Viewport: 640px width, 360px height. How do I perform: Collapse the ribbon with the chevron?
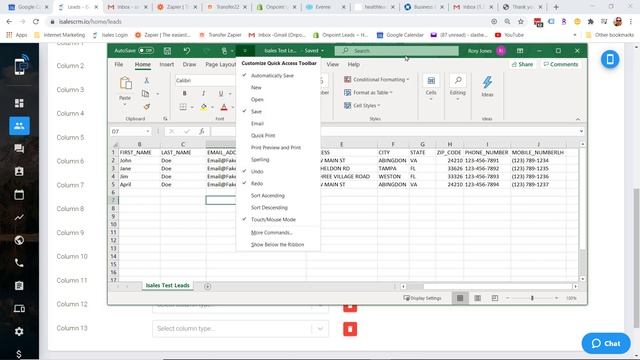coord(578,119)
